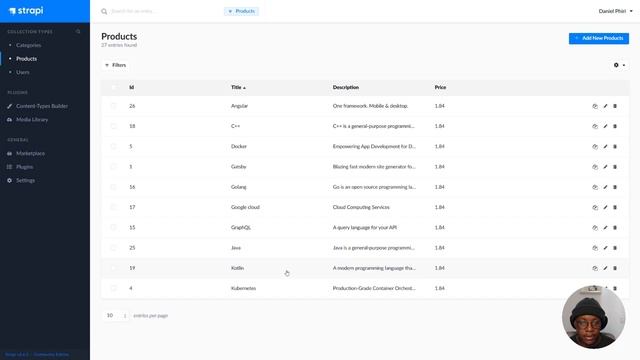Check the C++ row checkbox

pyautogui.click(x=113, y=126)
